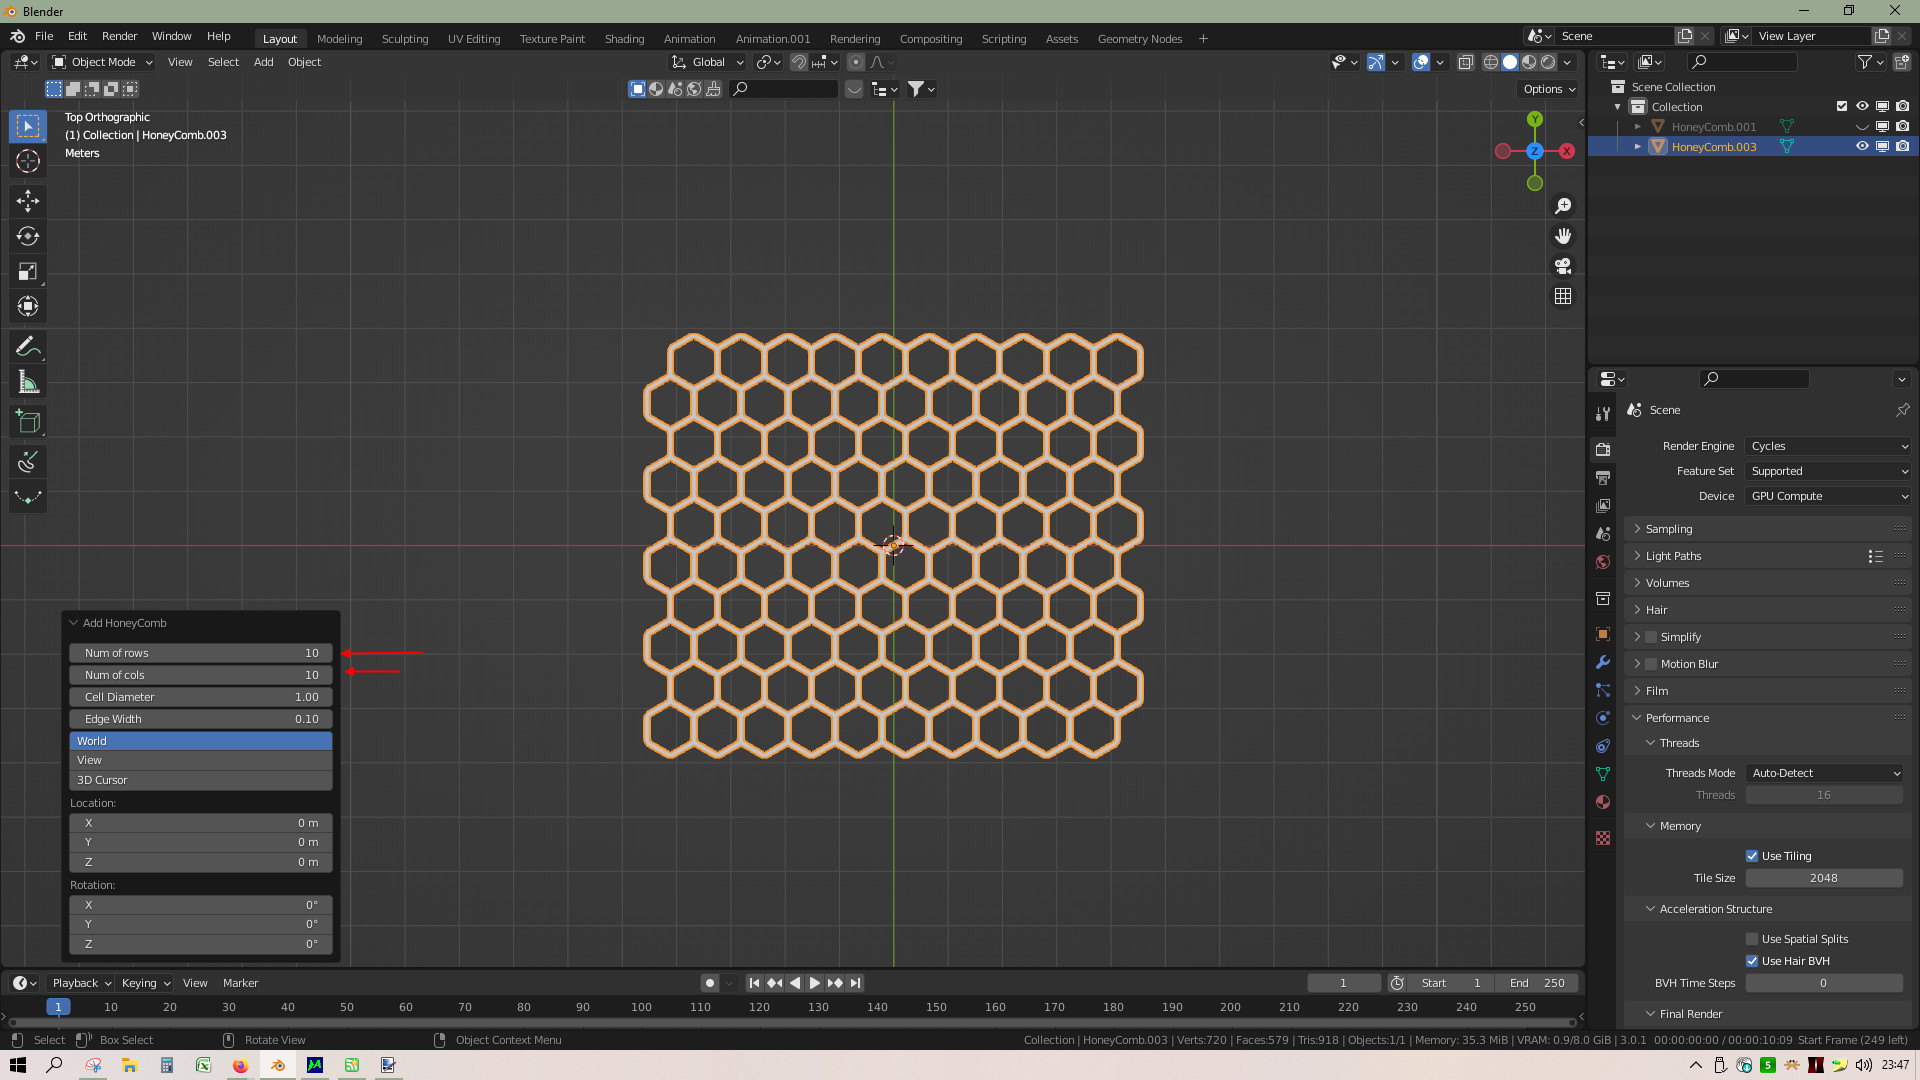Open the Render Engine dropdown
This screenshot has height=1080, width=1920.
click(1828, 446)
